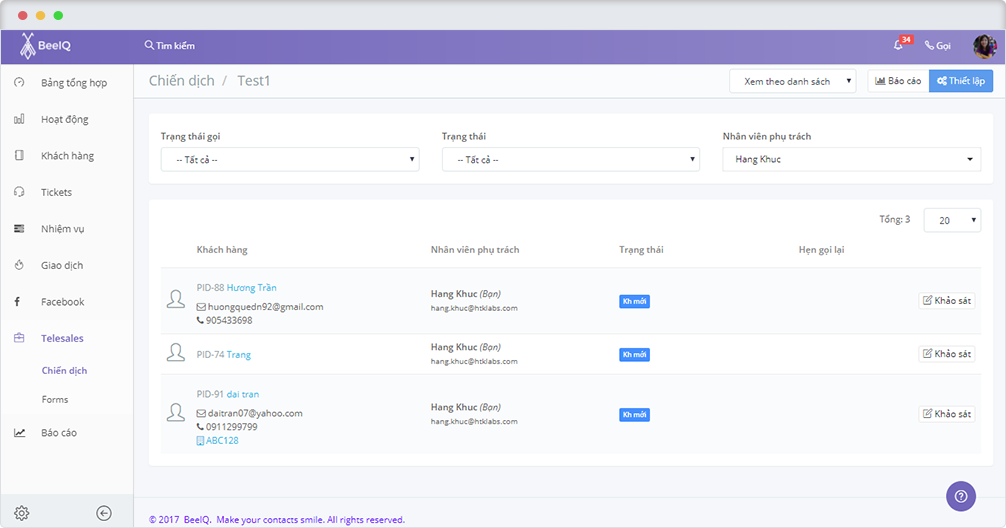Open the Facebook sidebar item
1006x528 pixels.
pyautogui.click(x=62, y=302)
